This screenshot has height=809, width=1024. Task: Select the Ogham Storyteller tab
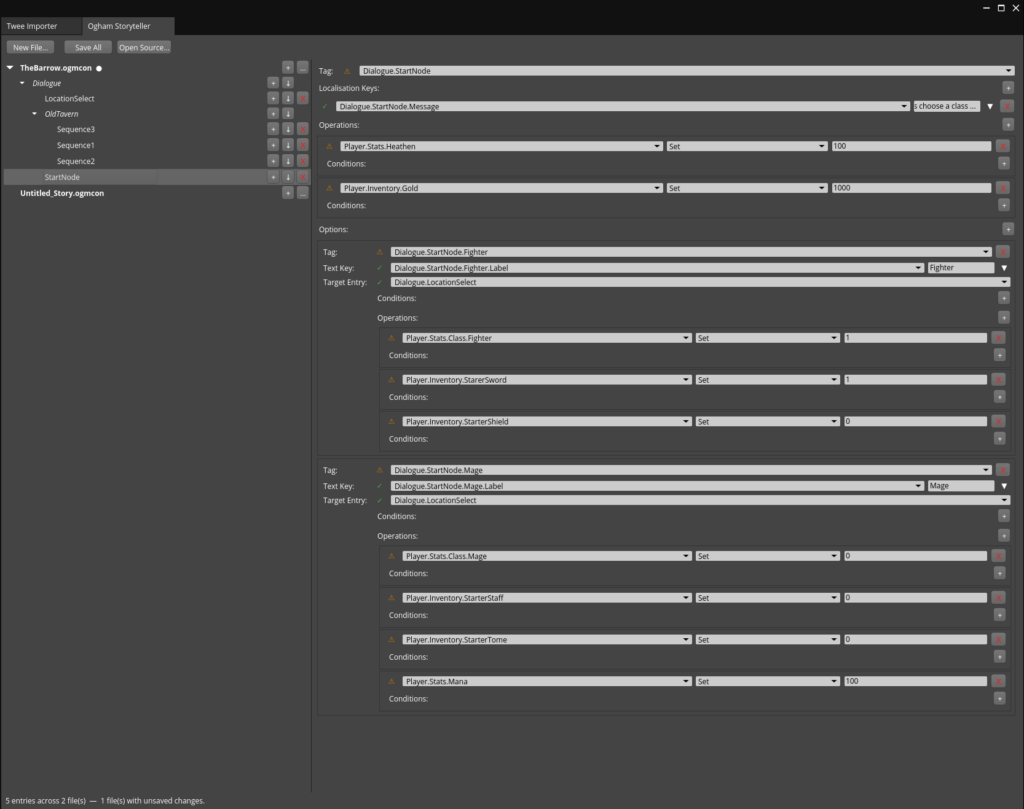point(119,26)
